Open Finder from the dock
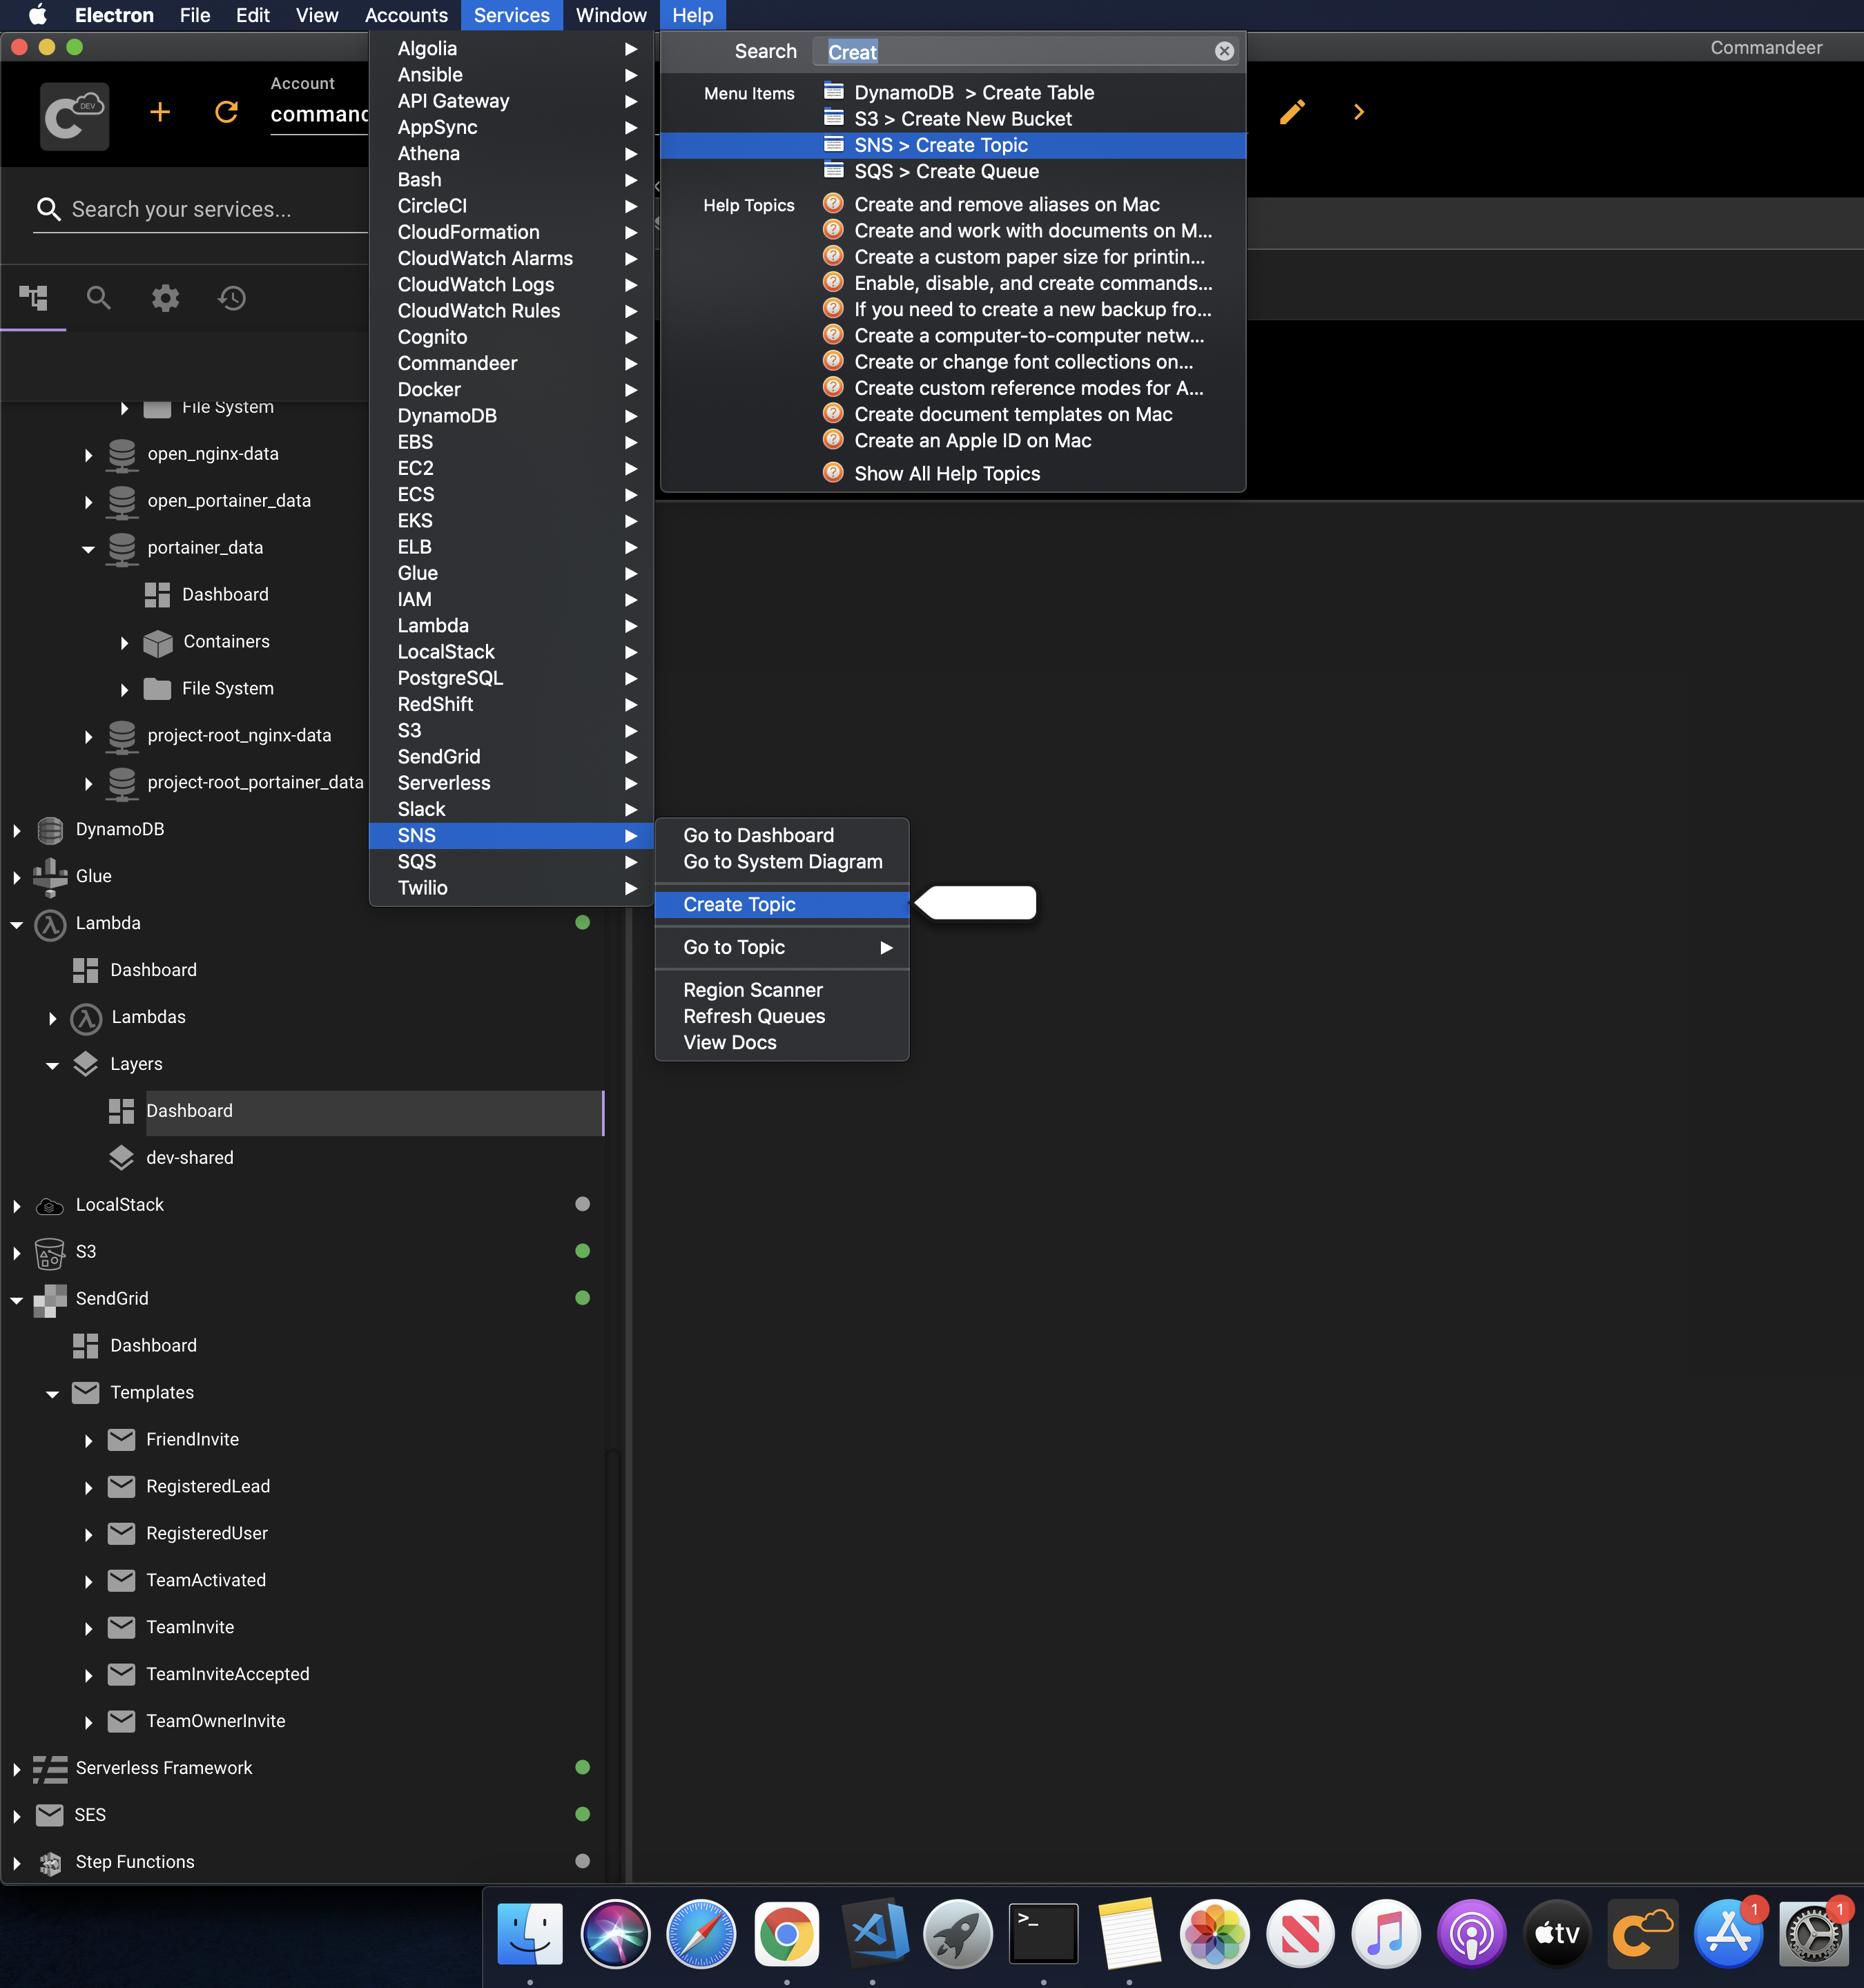 coord(530,1933)
